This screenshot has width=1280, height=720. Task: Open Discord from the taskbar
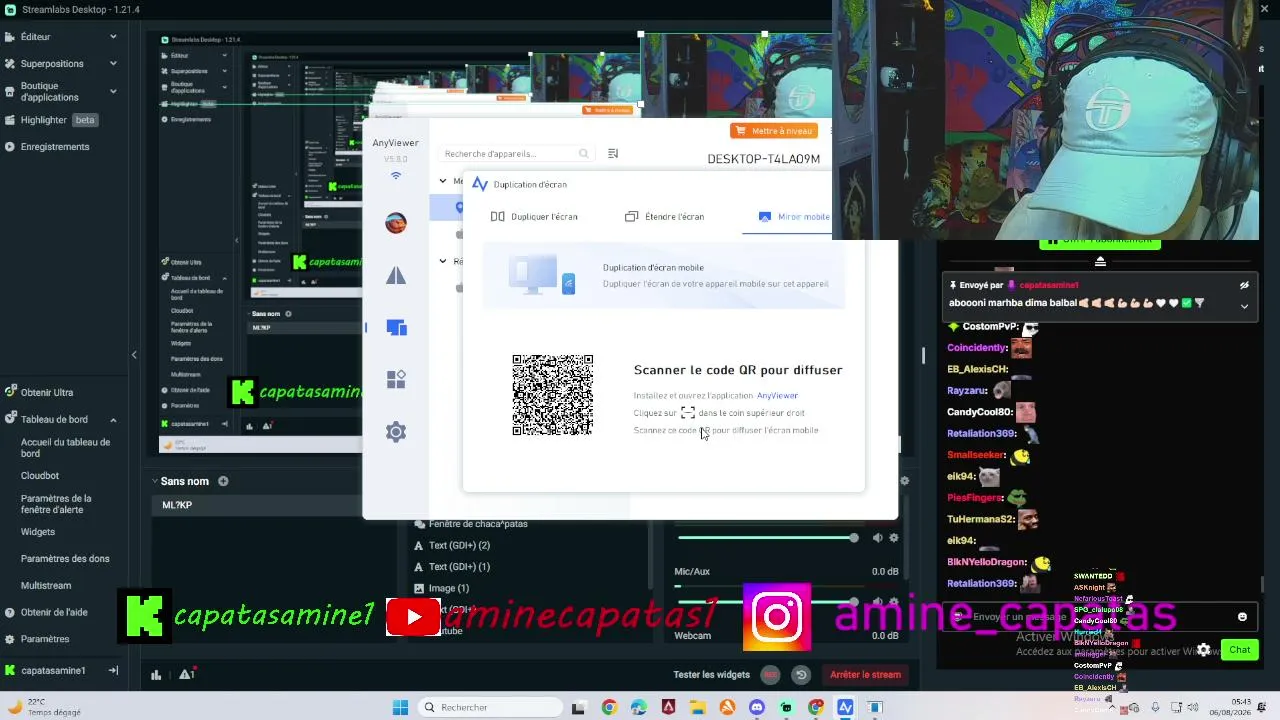(x=757, y=708)
